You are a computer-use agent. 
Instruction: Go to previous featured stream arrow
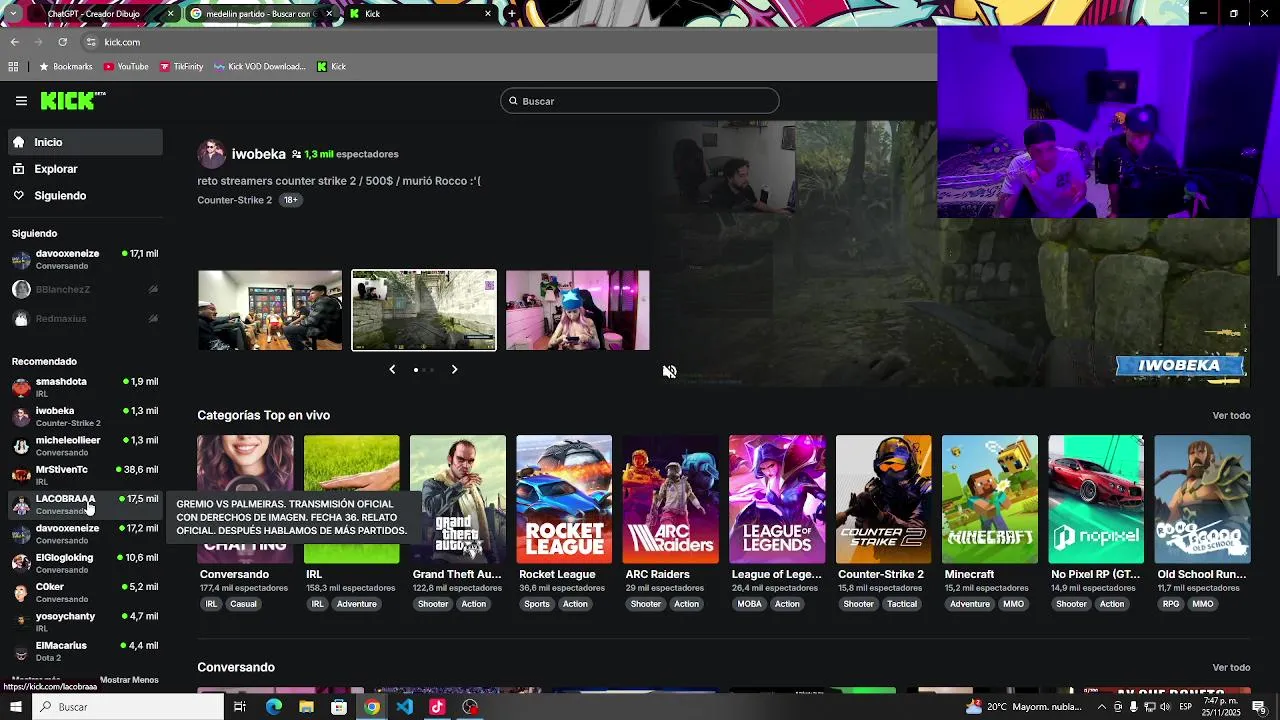pyautogui.click(x=392, y=369)
